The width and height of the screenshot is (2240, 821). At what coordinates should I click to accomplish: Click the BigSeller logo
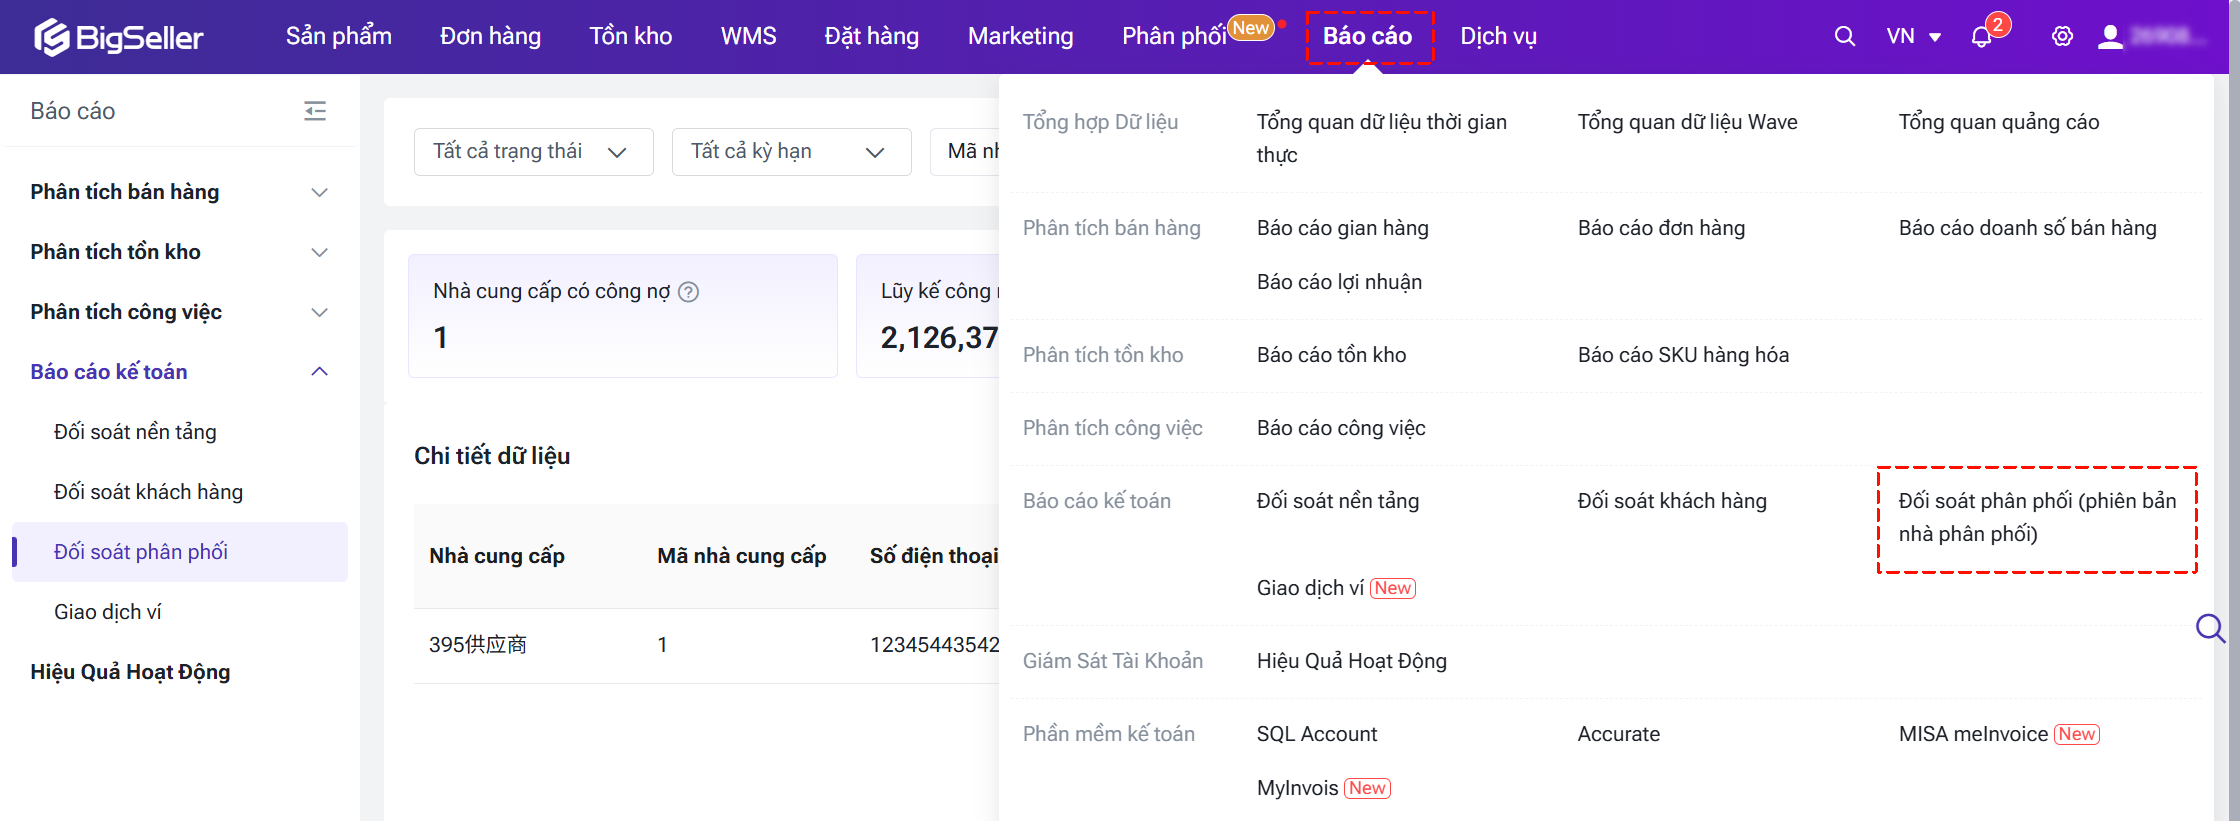coord(118,37)
